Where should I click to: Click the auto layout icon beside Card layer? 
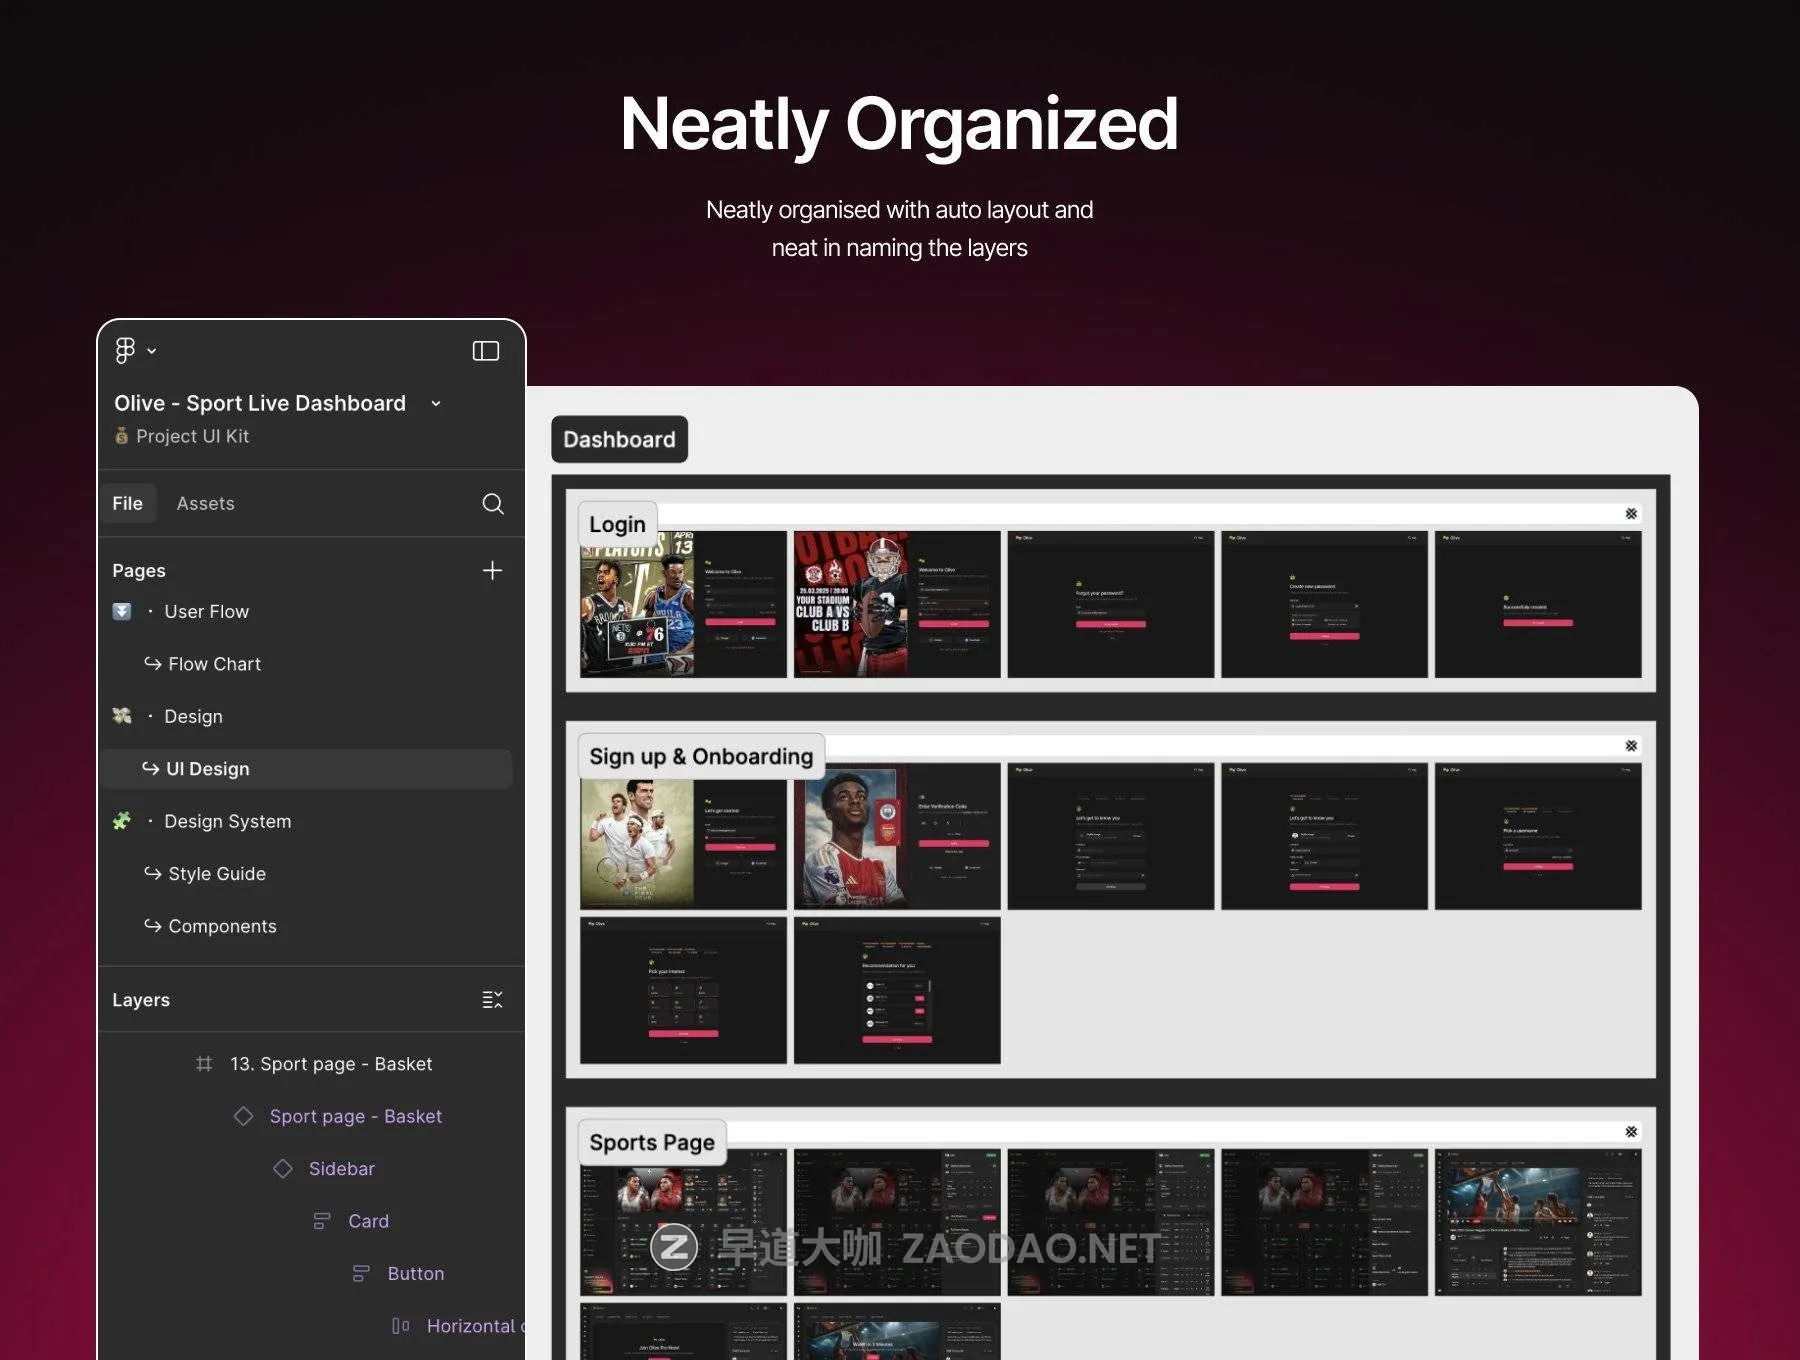[x=321, y=1221]
